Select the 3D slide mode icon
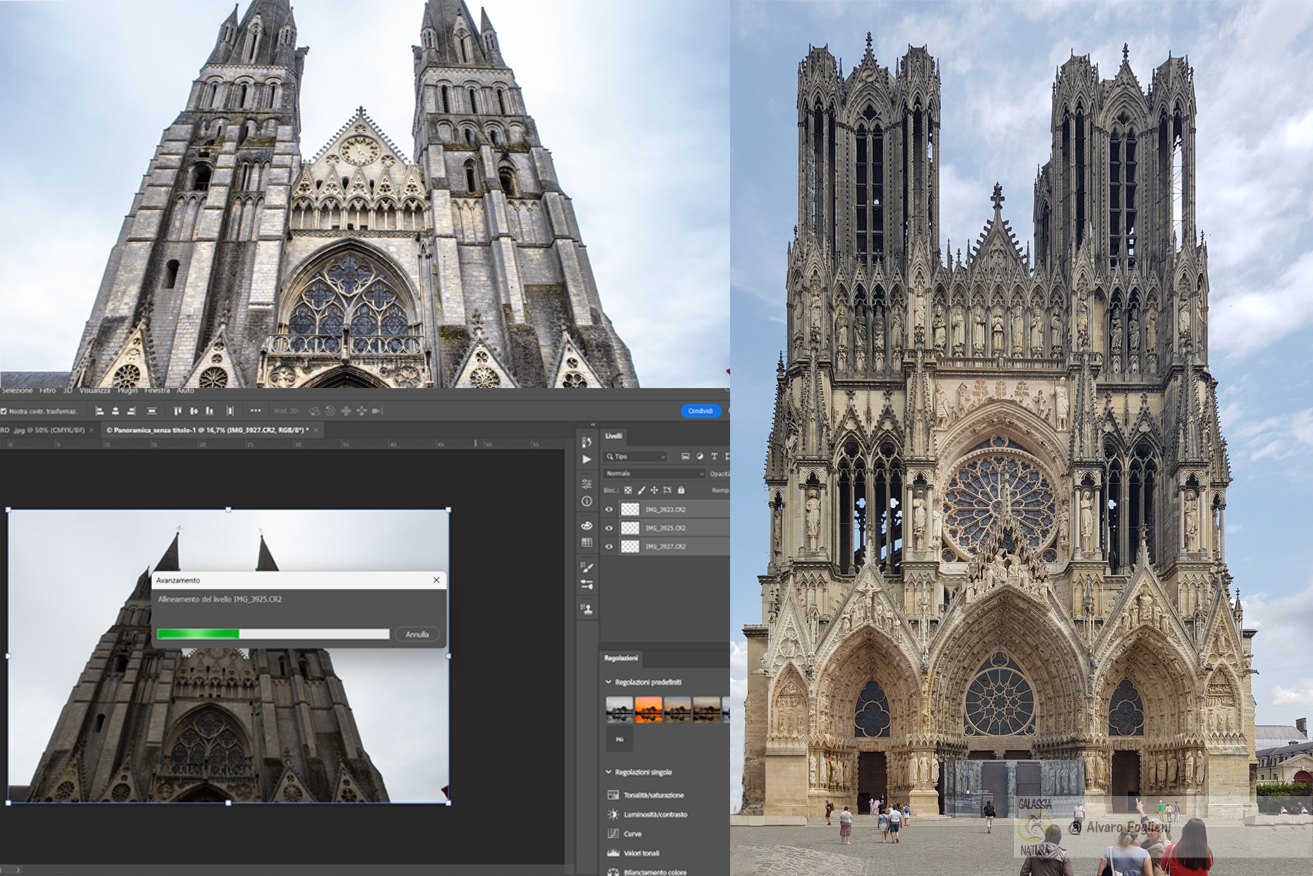This screenshot has width=1313, height=876. pyautogui.click(x=361, y=411)
